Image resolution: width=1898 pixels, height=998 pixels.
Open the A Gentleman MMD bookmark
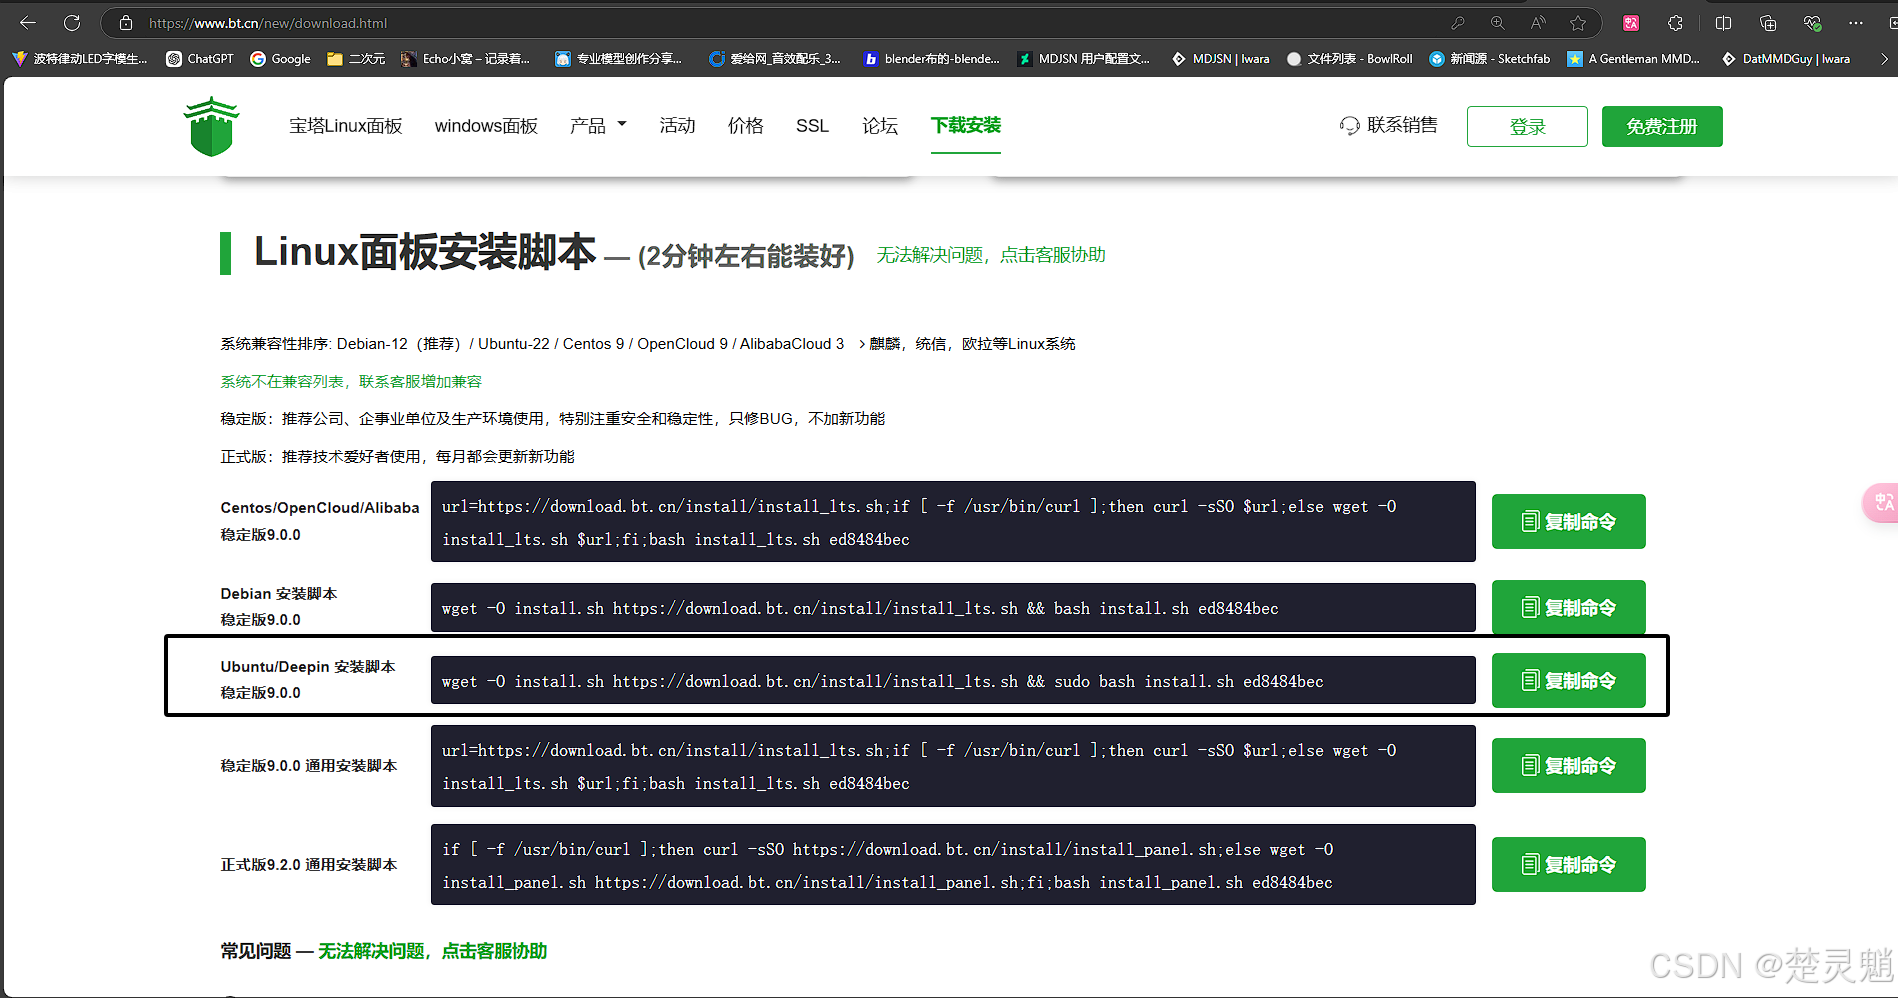(1634, 59)
